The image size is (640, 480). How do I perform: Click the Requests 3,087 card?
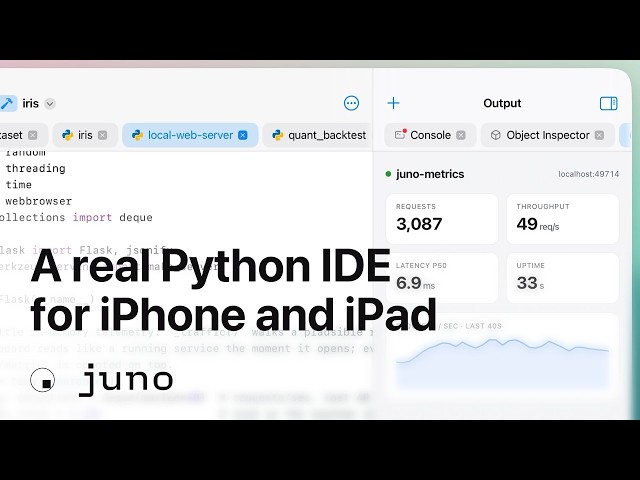[x=442, y=219]
